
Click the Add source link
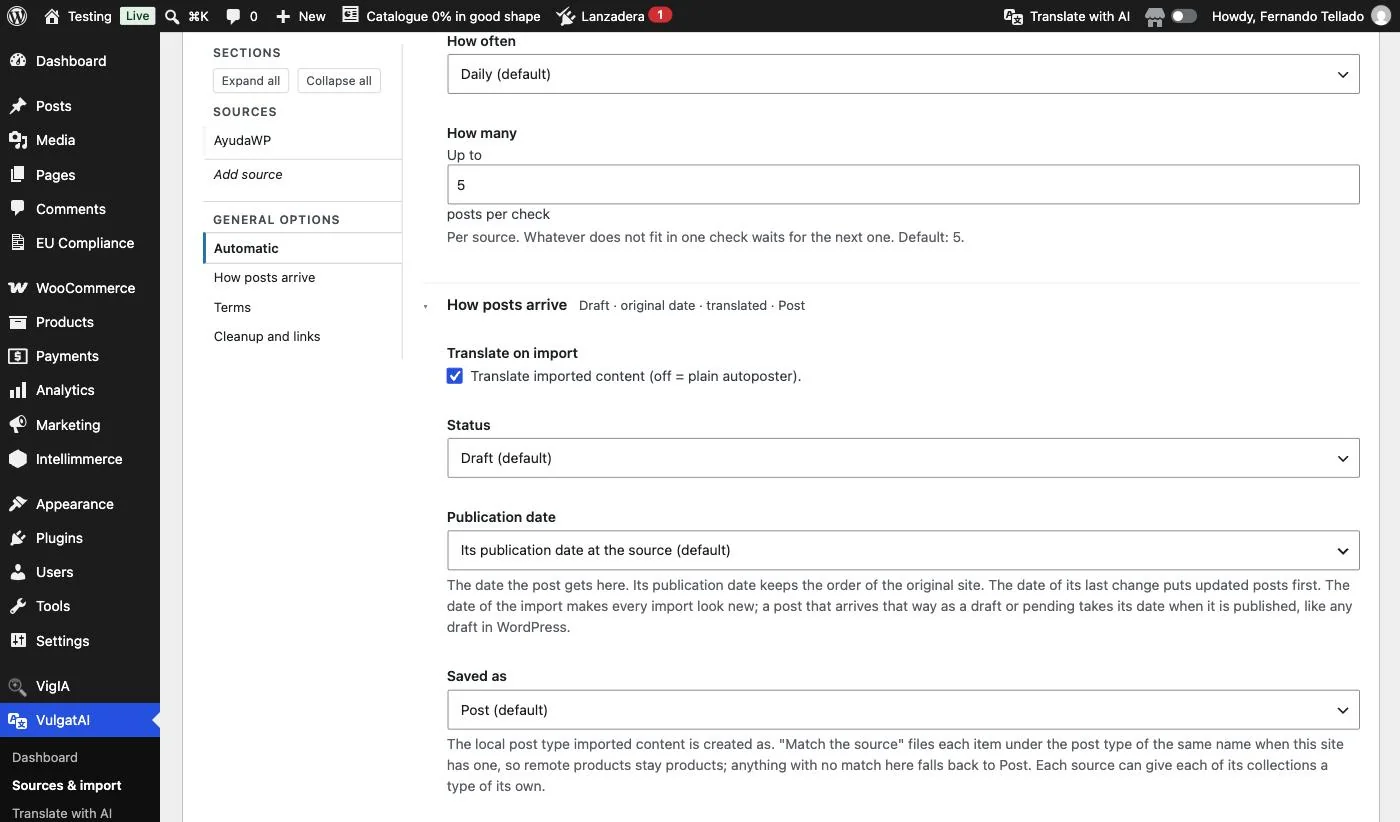(x=248, y=174)
